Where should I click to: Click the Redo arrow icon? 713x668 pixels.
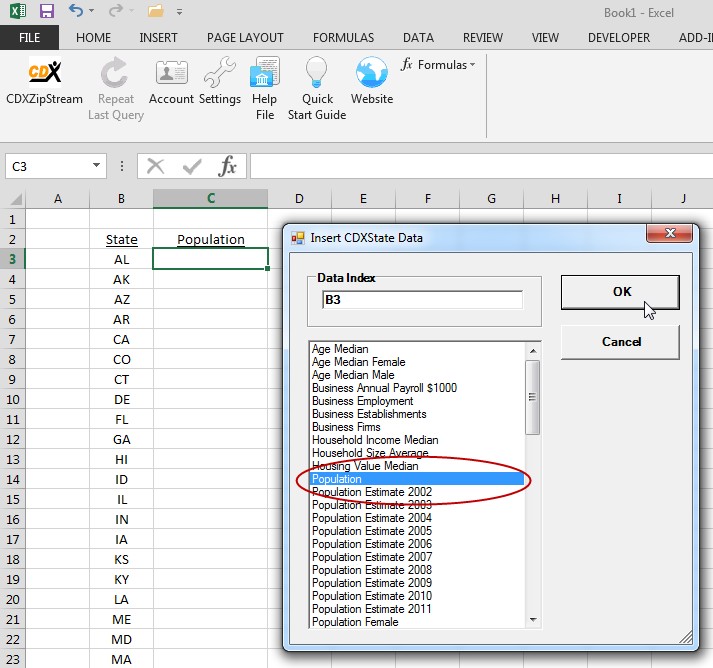[x=115, y=10]
